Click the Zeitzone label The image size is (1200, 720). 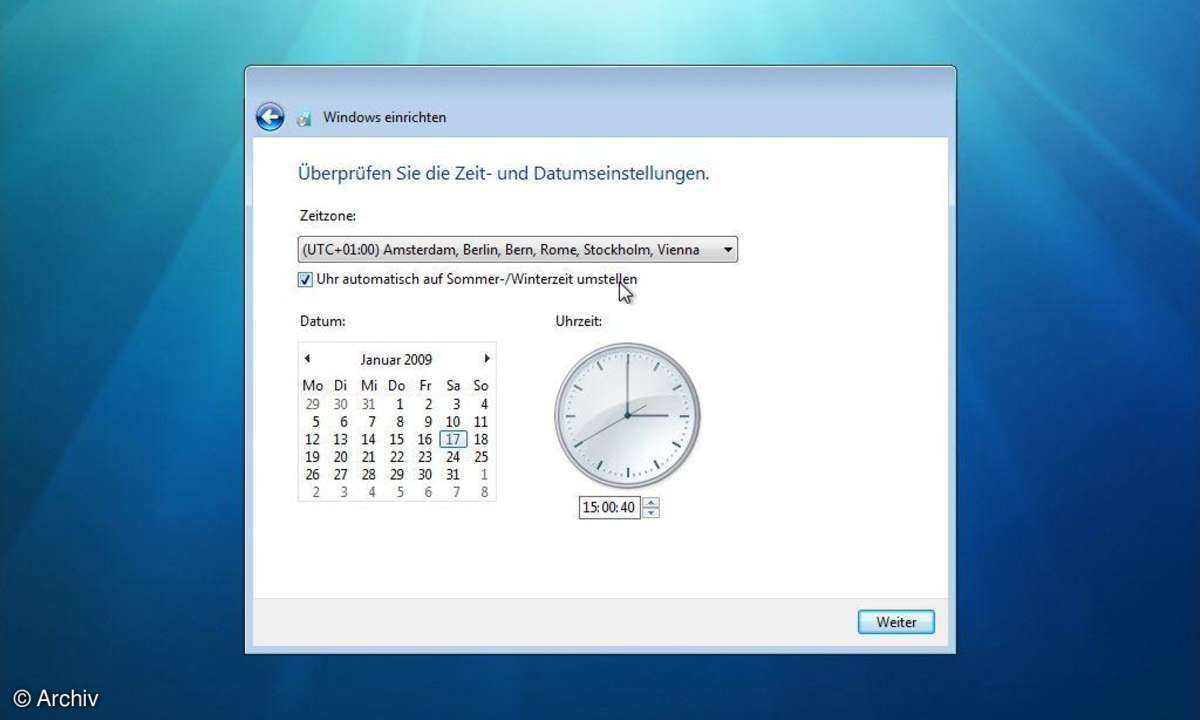pyautogui.click(x=328, y=215)
